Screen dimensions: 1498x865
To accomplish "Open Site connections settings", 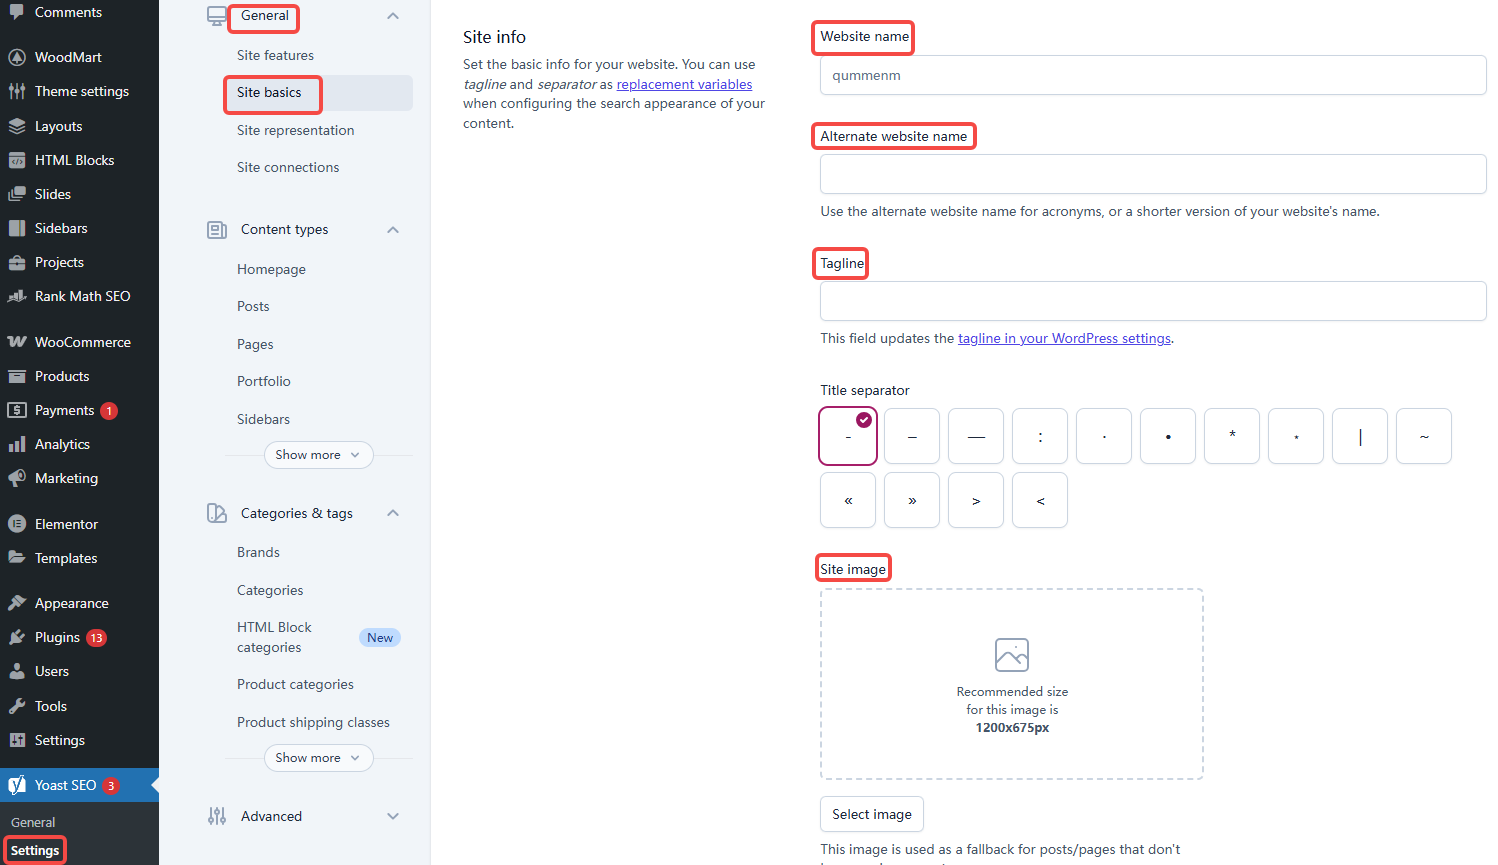I will 287,166.
